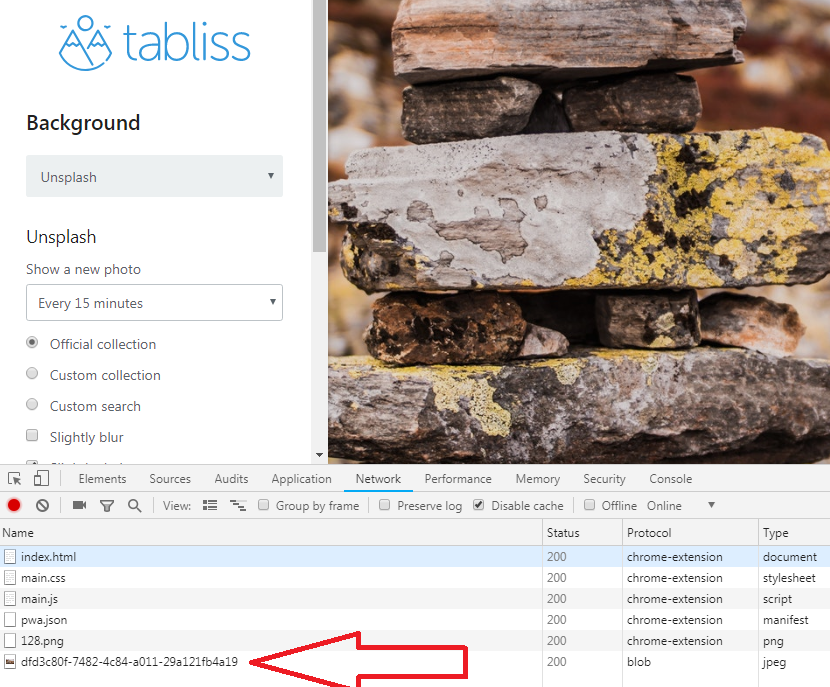This screenshot has height=687, width=830.
Task: Sort by the Protocol column header
Action: click(690, 532)
